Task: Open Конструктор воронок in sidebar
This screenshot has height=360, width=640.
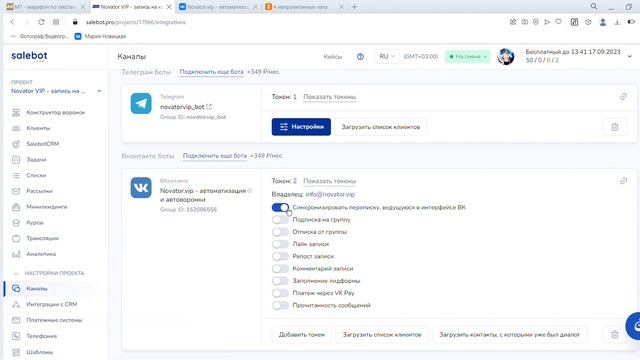Action: point(56,112)
